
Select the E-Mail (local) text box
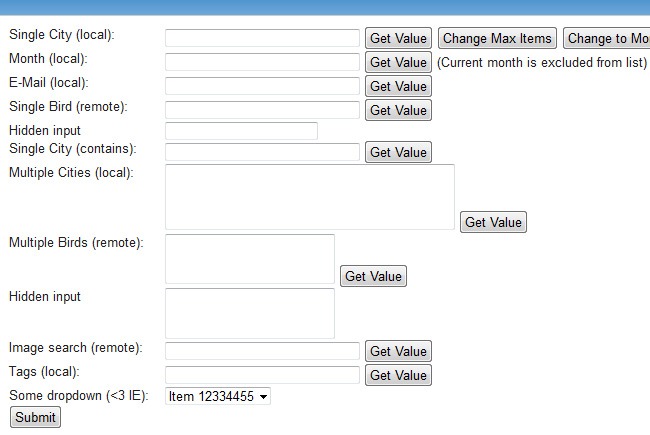click(x=262, y=86)
